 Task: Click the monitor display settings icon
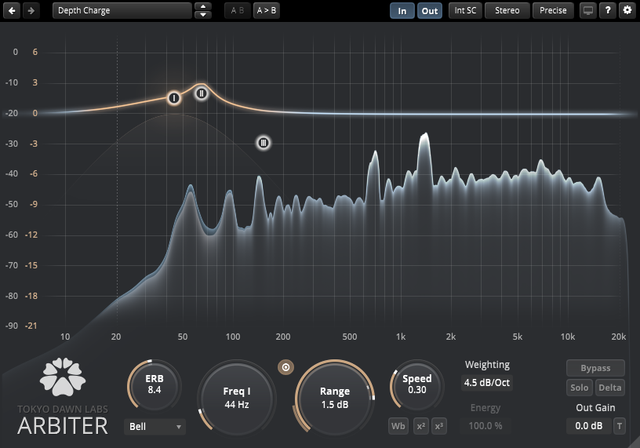[x=588, y=11]
